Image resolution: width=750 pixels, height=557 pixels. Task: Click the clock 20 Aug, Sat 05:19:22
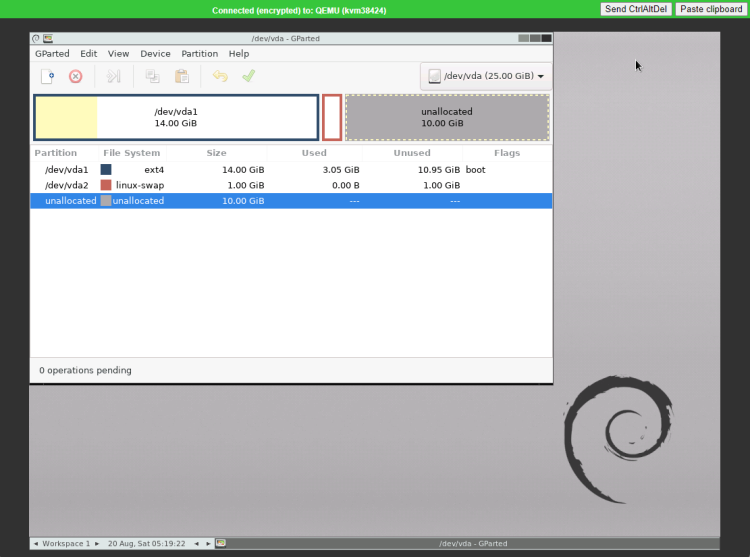point(146,544)
